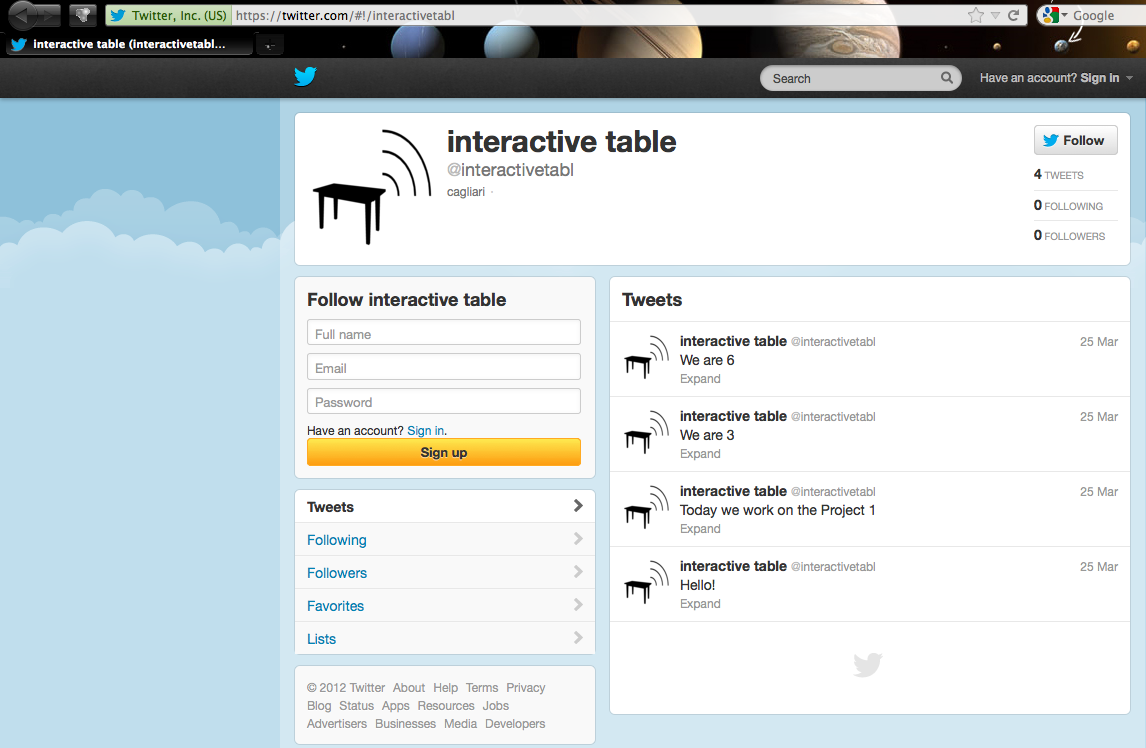
Task: Click the About footer link
Action: 409,687
